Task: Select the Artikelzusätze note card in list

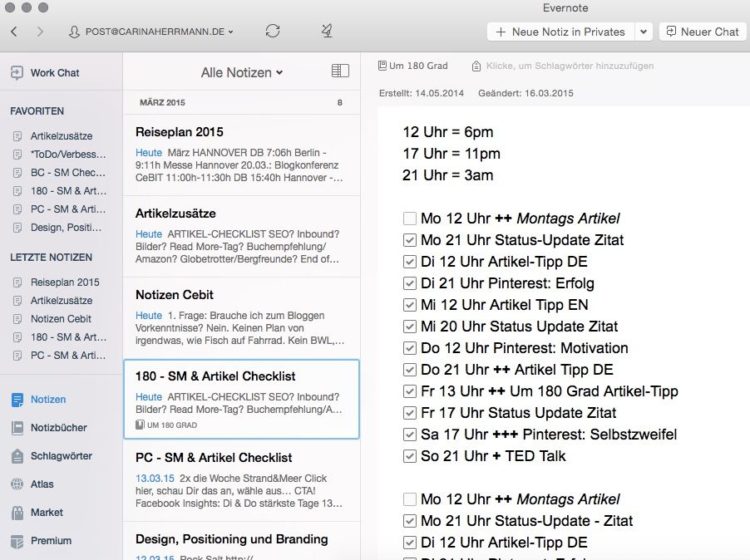Action: click(x=242, y=236)
